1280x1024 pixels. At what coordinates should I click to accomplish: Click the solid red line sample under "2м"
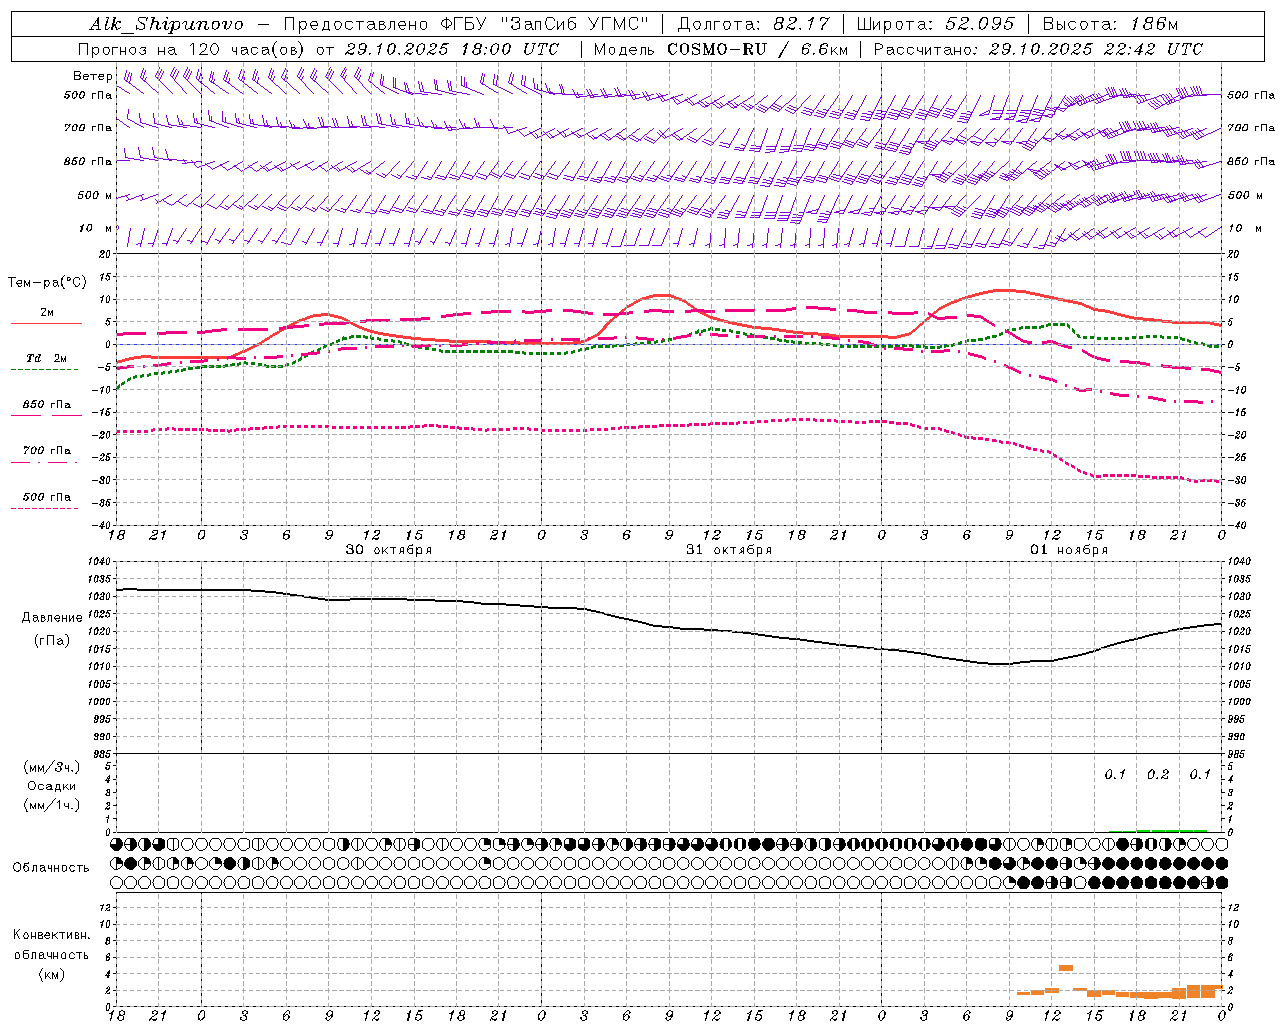[46, 324]
